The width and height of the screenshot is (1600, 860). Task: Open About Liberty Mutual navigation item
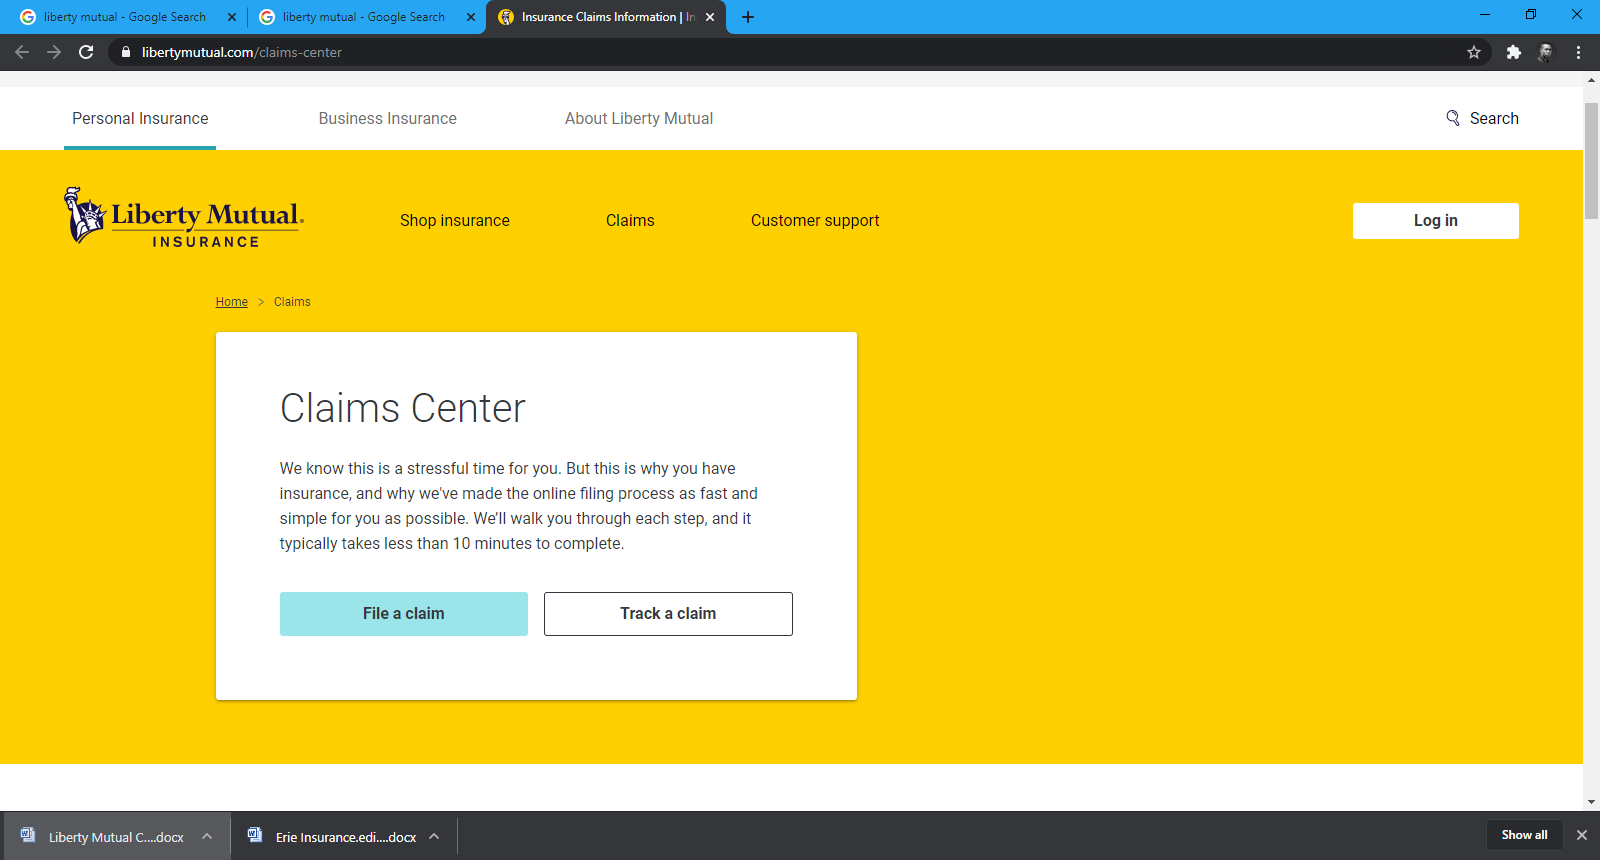(x=639, y=118)
